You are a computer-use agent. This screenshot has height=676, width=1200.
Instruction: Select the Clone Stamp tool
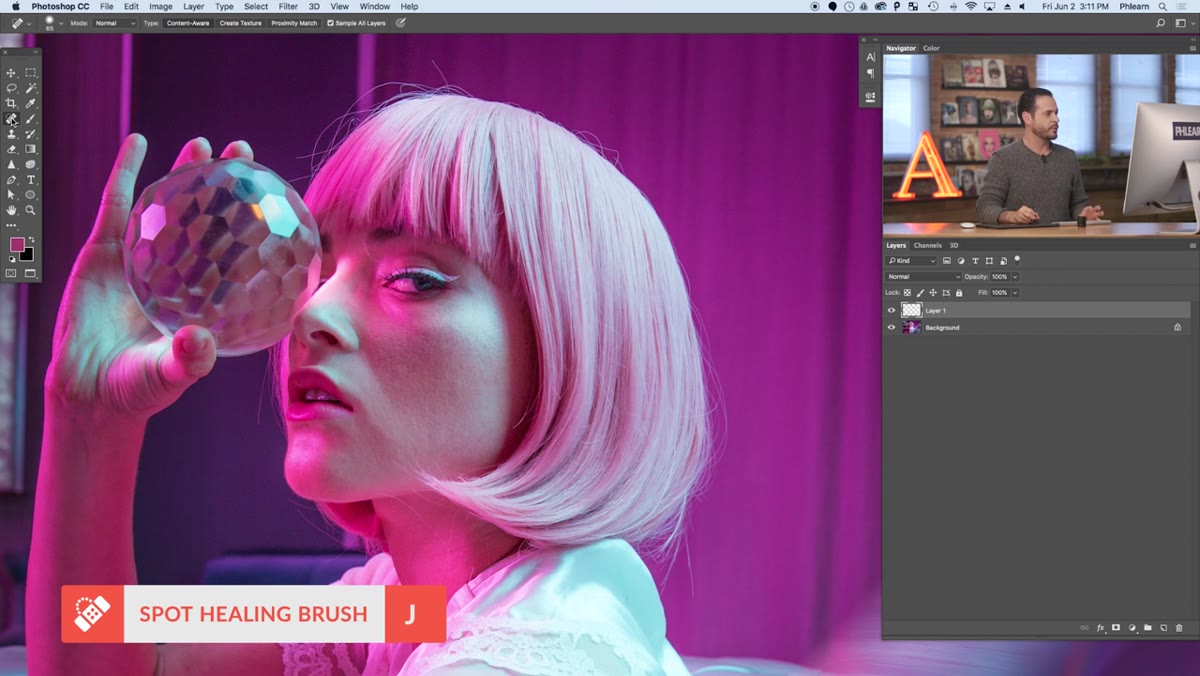(11, 134)
